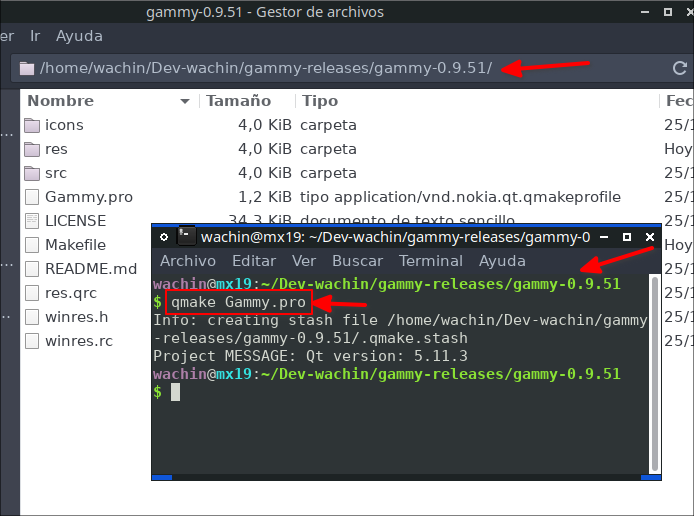Maximize the file manager window
The height and width of the screenshot is (516, 694).
point(668,12)
